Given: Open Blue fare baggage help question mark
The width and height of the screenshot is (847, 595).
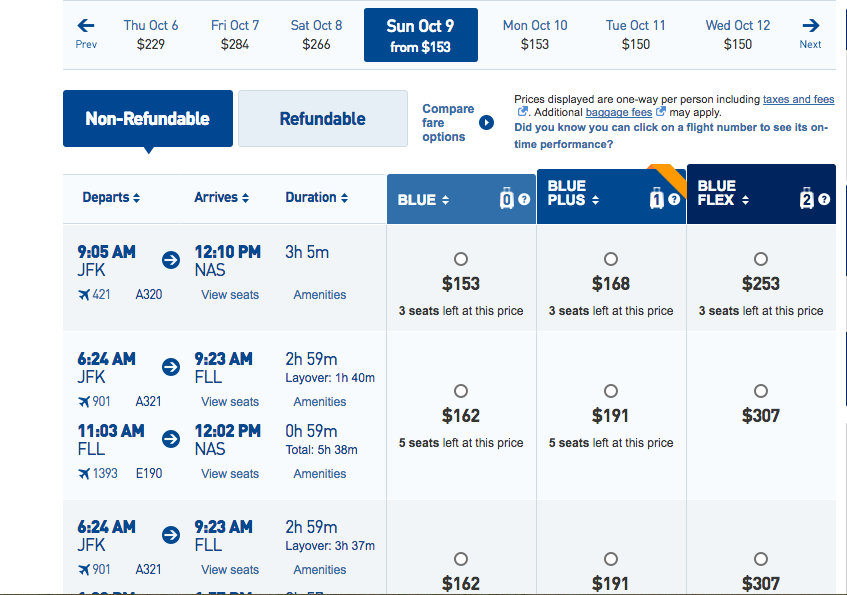Looking at the screenshot, I should (523, 199).
